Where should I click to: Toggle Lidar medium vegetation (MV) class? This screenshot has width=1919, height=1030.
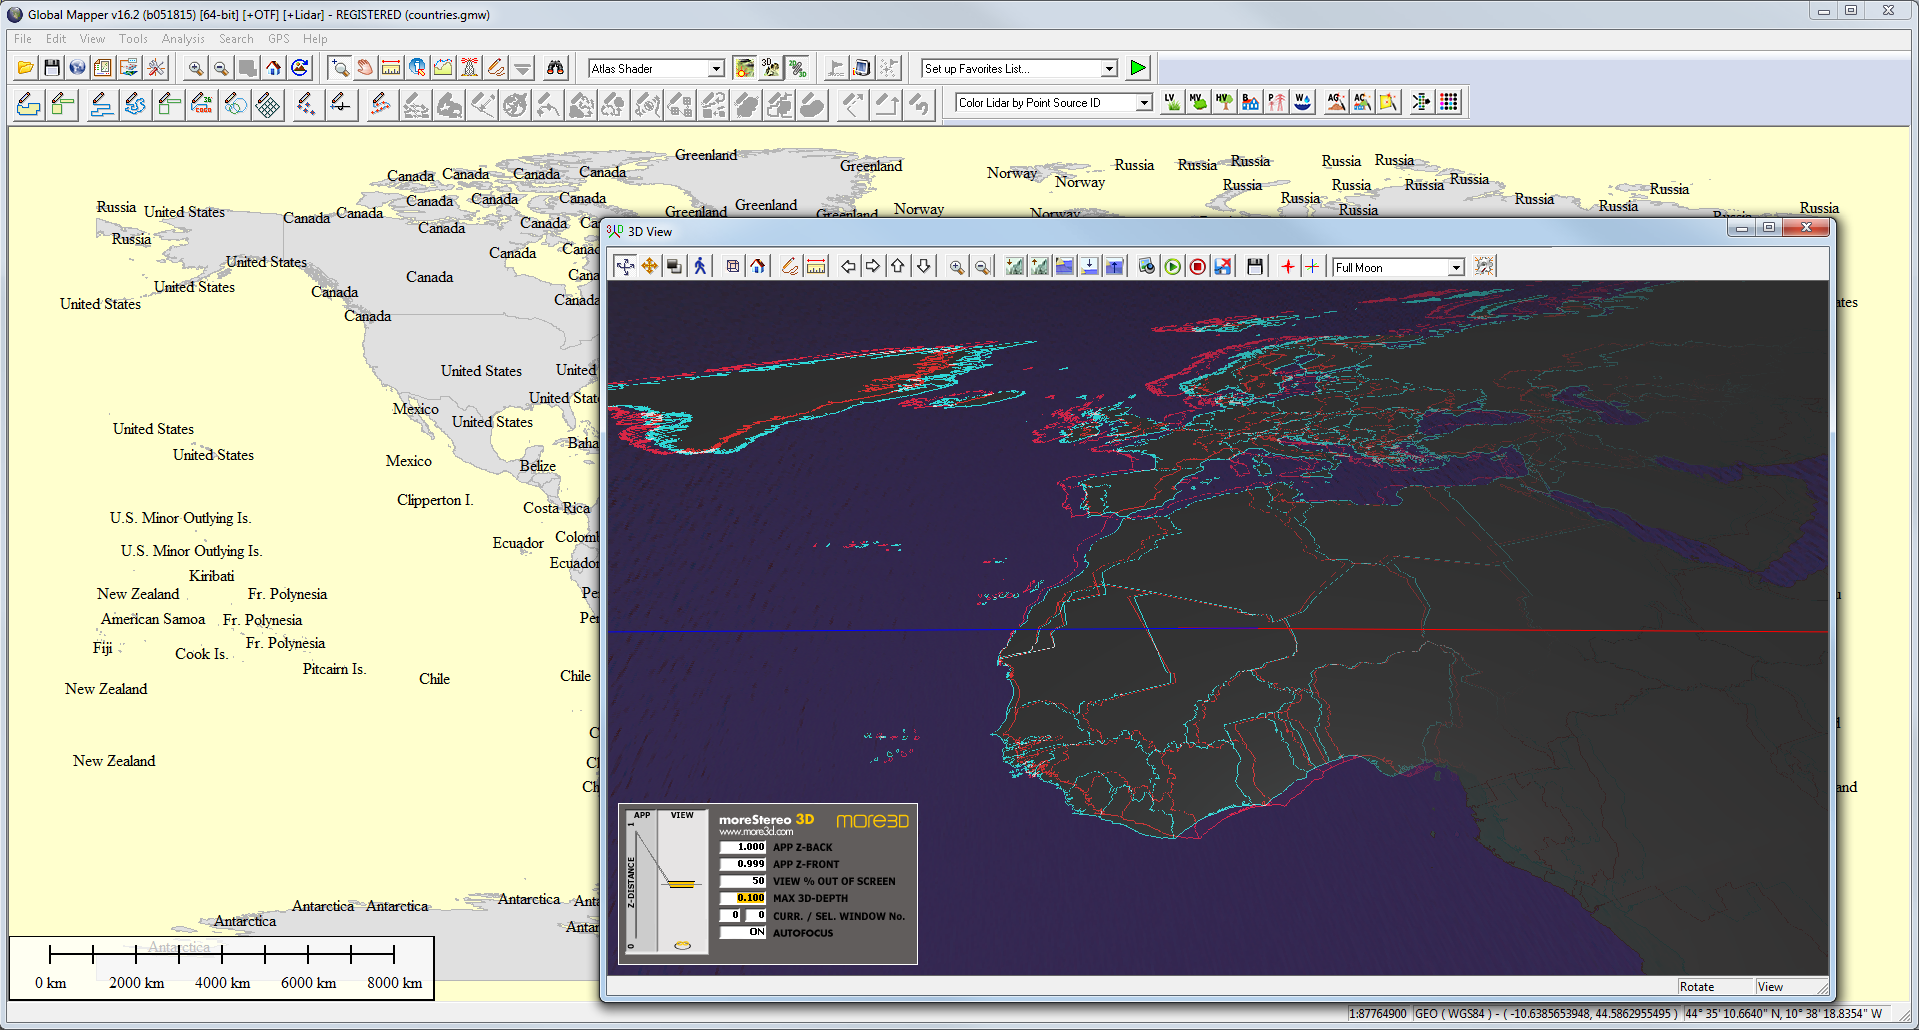tap(1198, 102)
